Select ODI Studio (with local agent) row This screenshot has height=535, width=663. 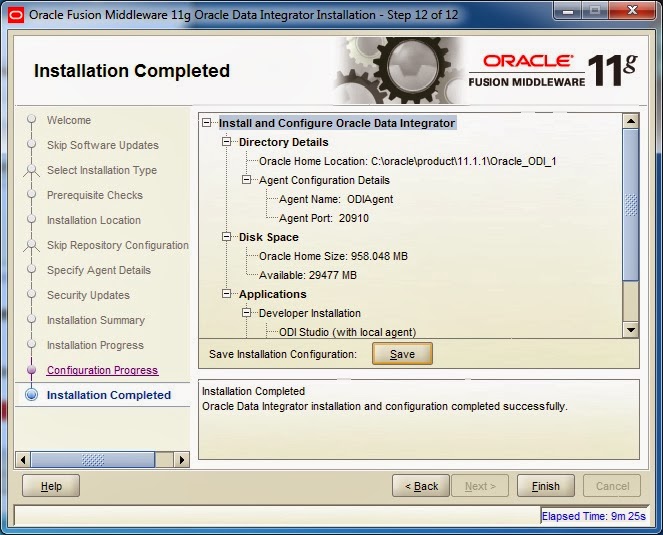348,332
